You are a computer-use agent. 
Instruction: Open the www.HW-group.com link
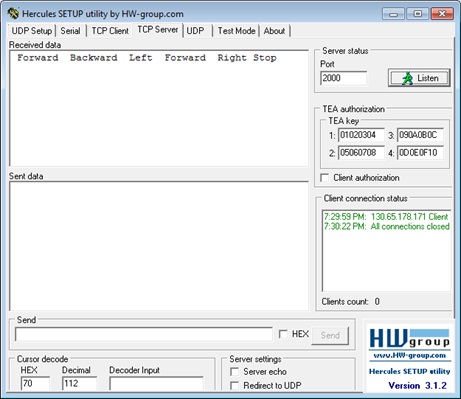coord(410,355)
